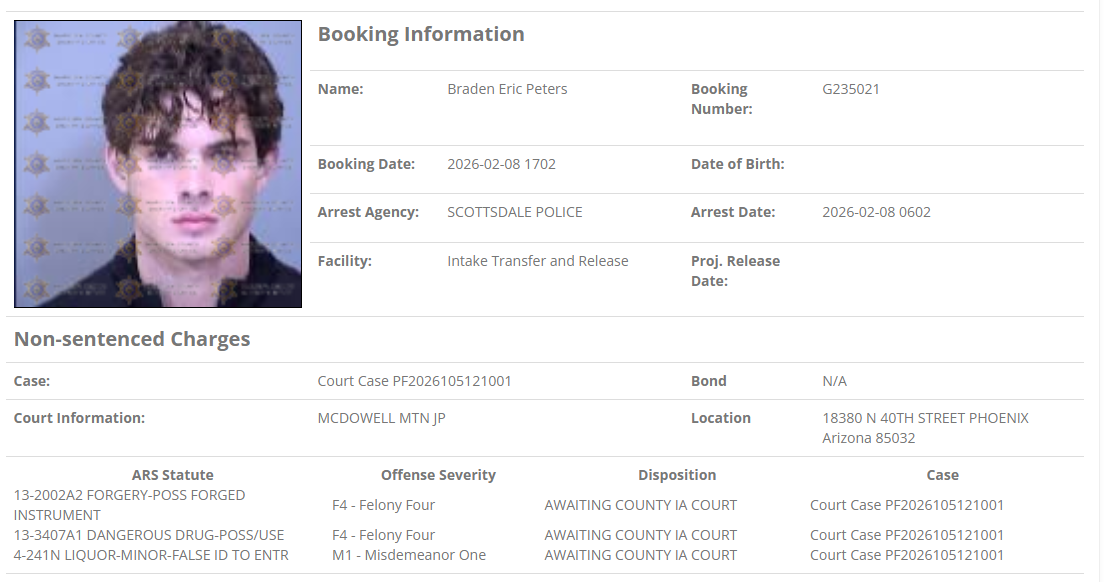Click arrest date value 2026-02-08 0602
The image size is (1106, 582).
[876, 212]
